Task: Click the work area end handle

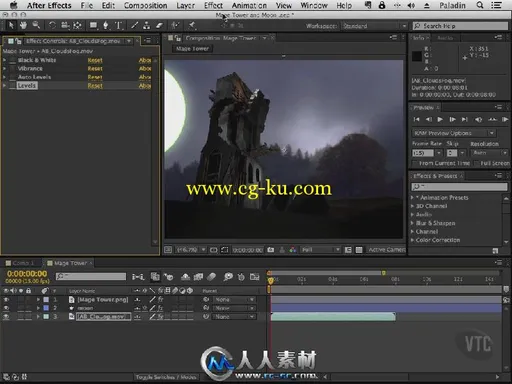Action: coord(384,273)
